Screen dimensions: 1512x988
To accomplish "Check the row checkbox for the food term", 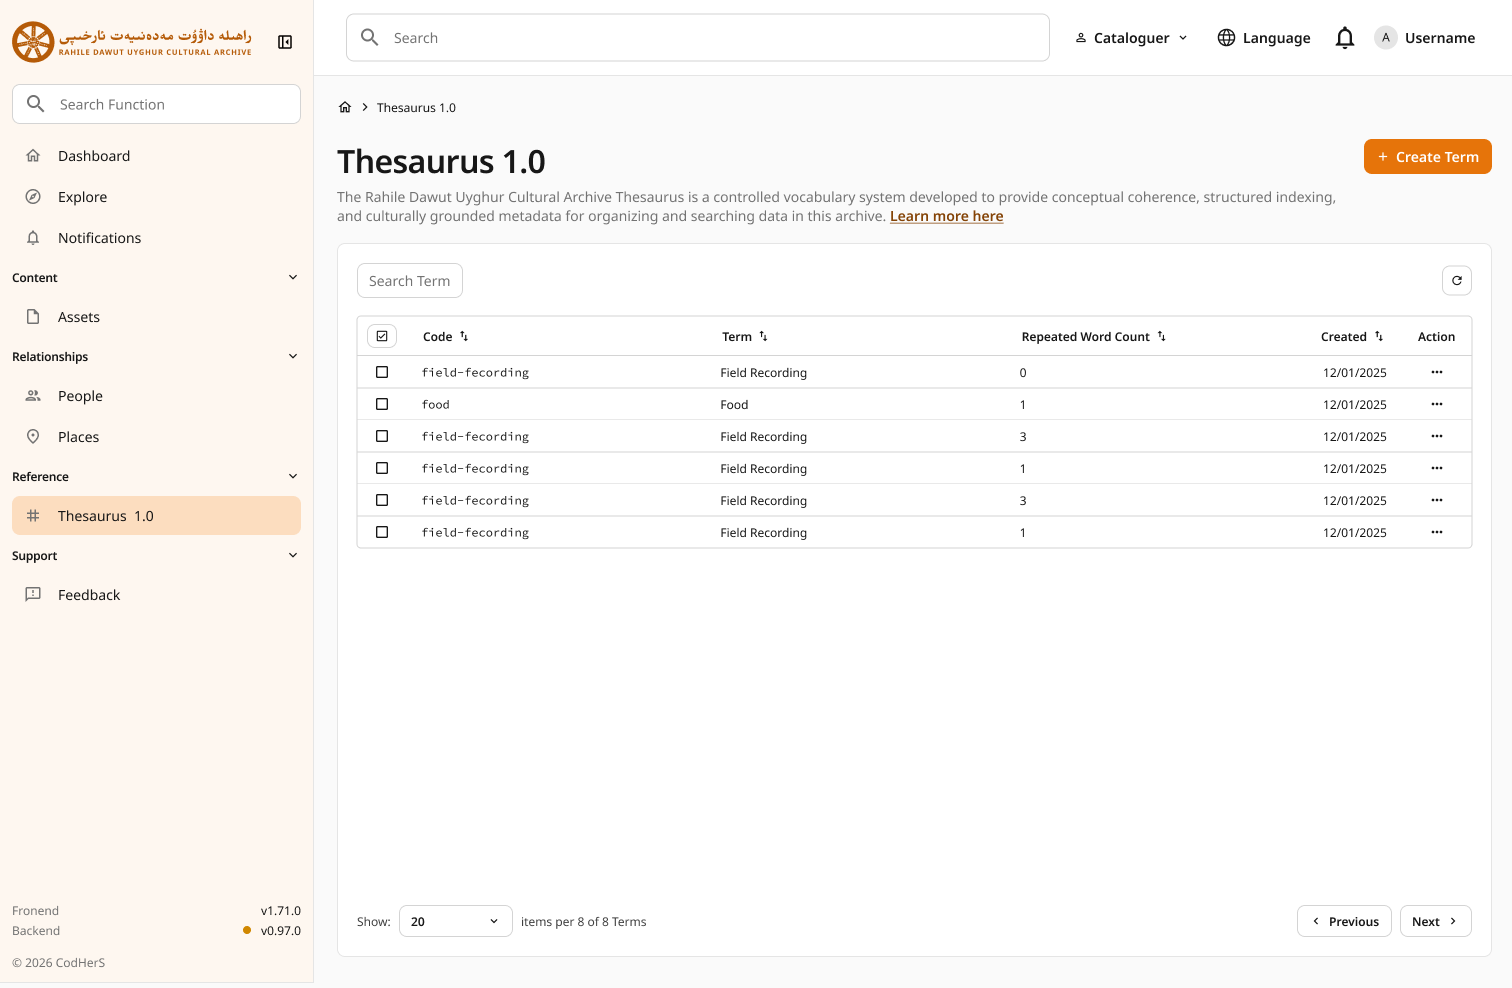I will tap(382, 404).
